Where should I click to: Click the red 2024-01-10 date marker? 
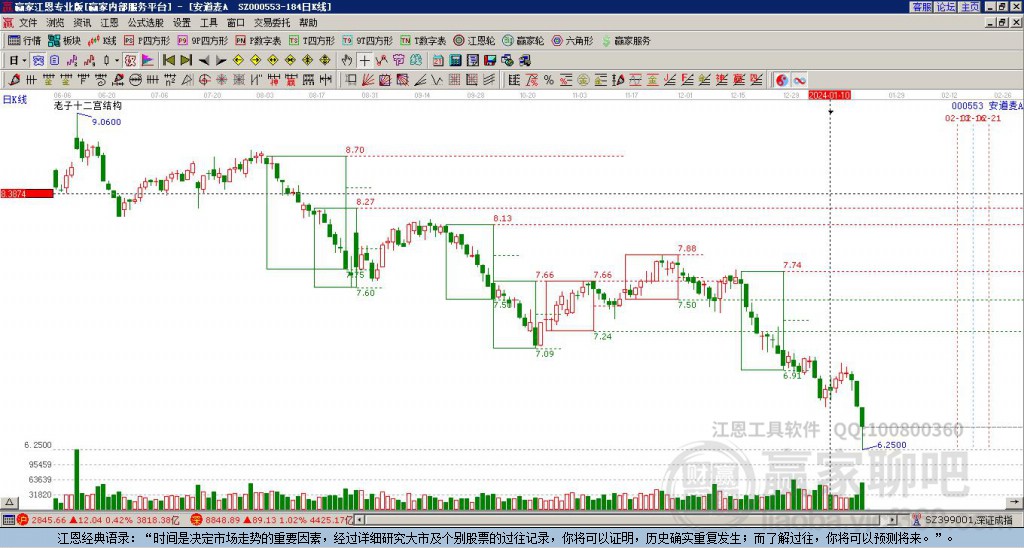829,95
